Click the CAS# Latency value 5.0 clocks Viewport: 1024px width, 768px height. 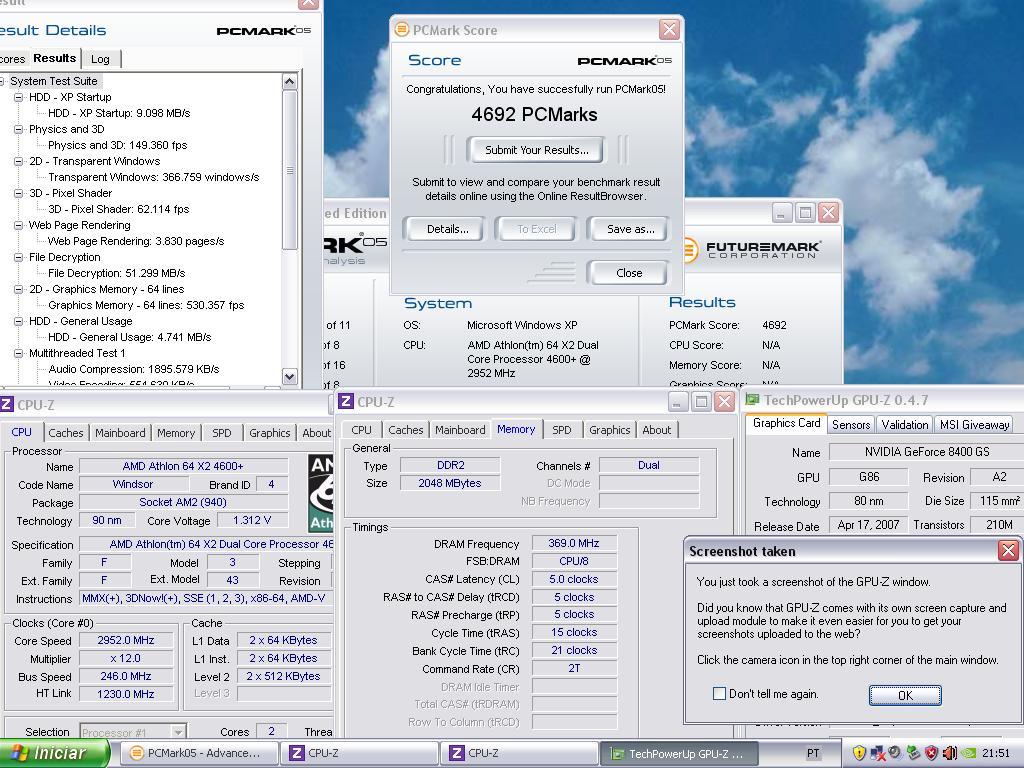point(574,579)
